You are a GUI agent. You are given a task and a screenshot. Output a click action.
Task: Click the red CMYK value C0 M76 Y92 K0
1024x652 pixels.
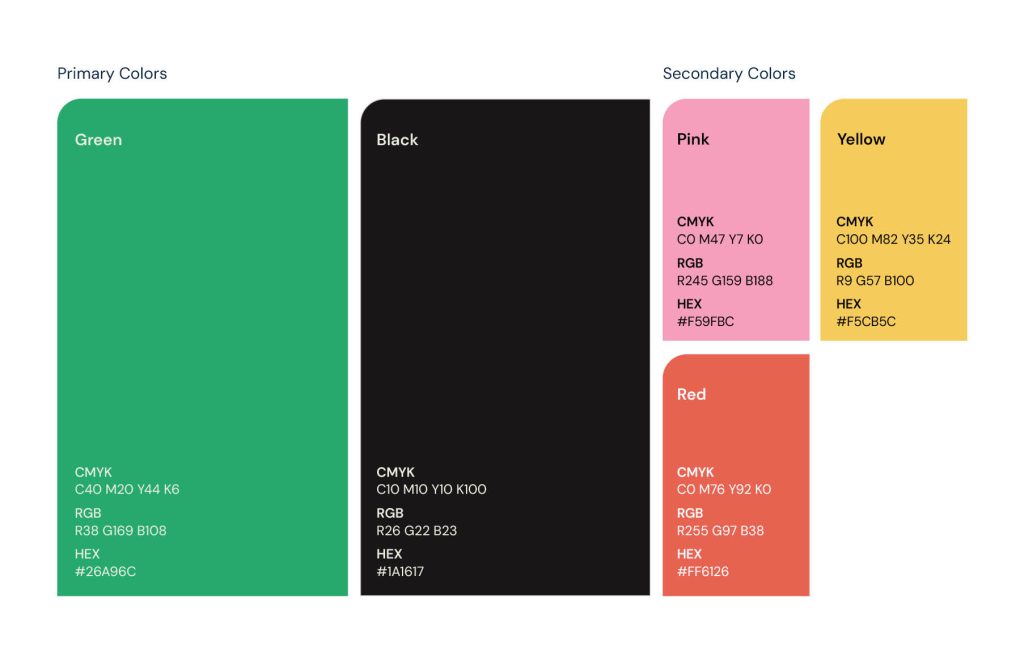(x=724, y=490)
